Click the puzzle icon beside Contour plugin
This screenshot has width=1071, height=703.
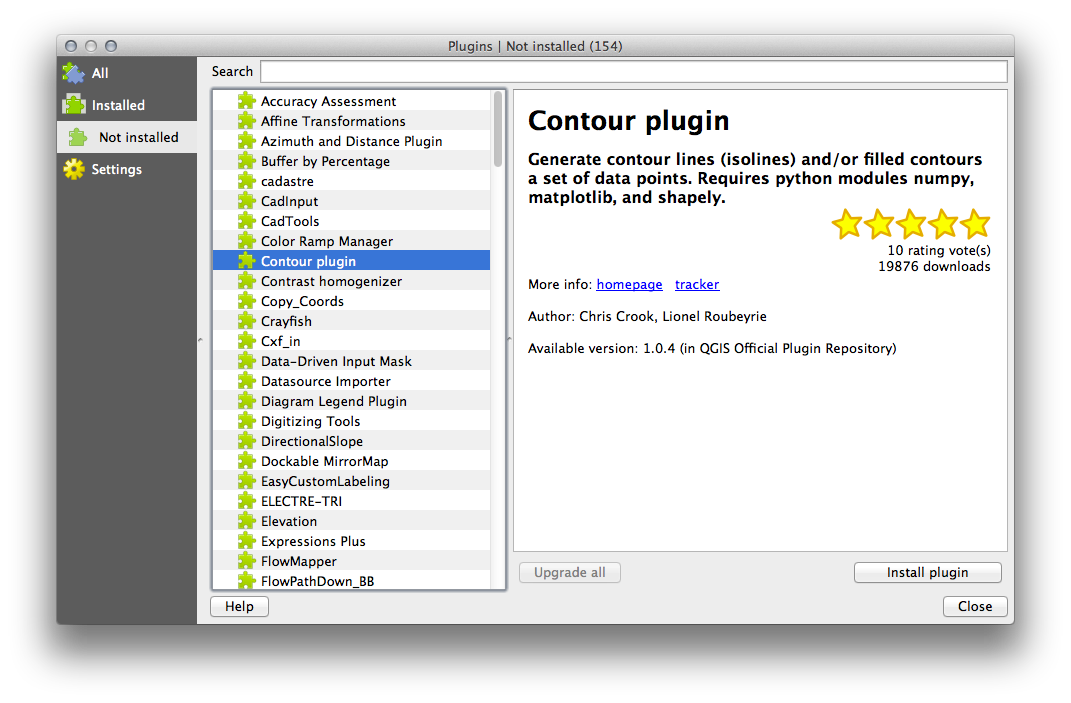246,260
